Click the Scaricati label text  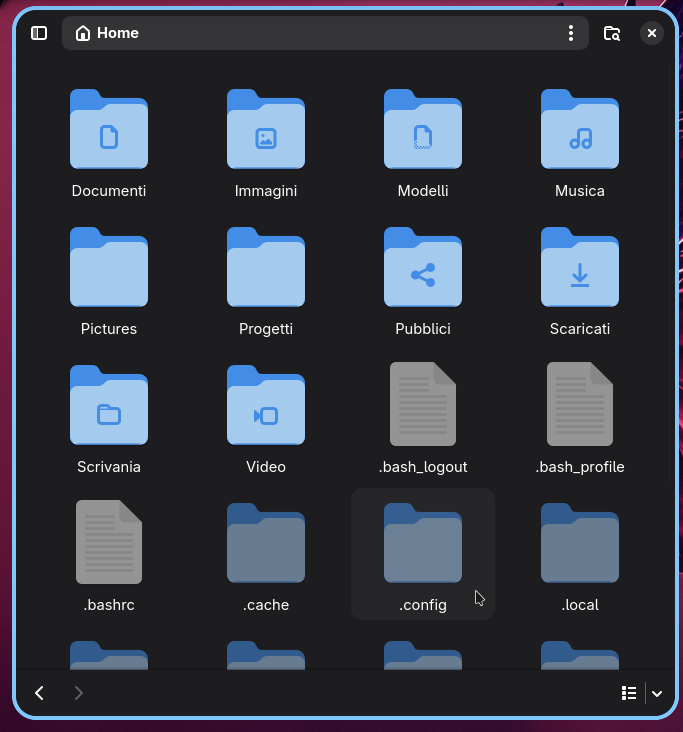click(x=580, y=329)
